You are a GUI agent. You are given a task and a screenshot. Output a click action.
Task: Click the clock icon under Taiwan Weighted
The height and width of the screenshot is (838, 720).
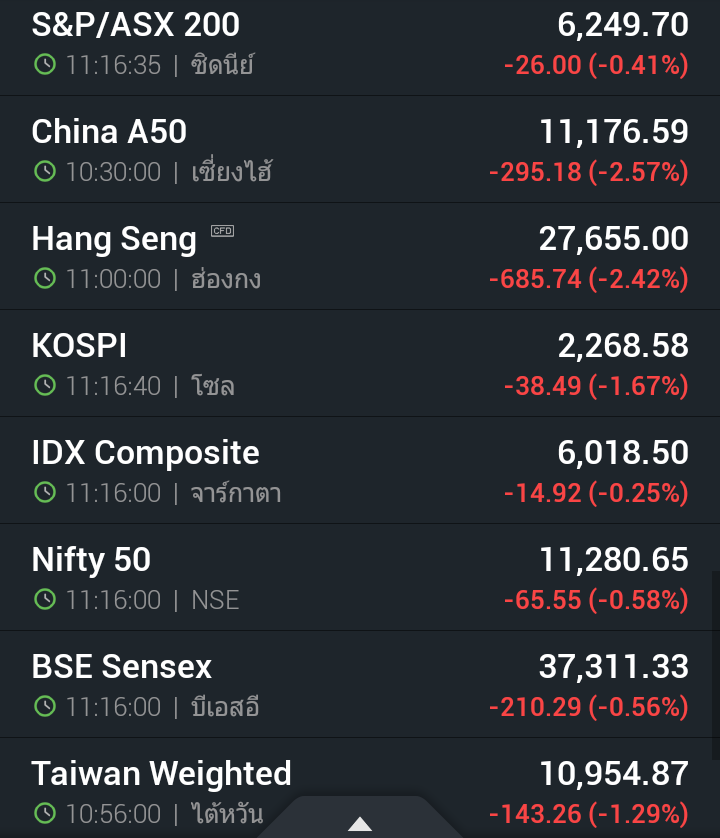point(44,814)
